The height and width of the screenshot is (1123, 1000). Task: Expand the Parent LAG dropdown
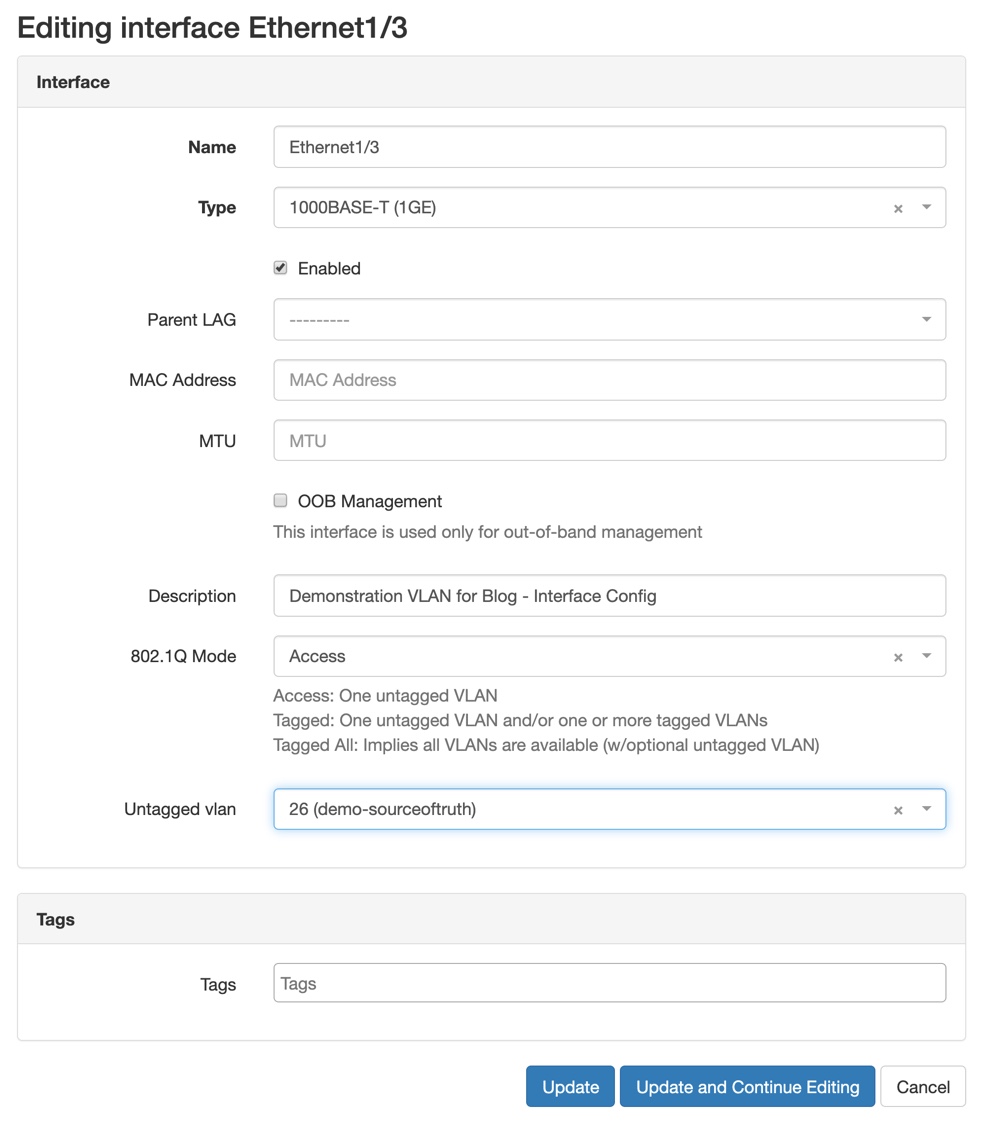pos(926,320)
